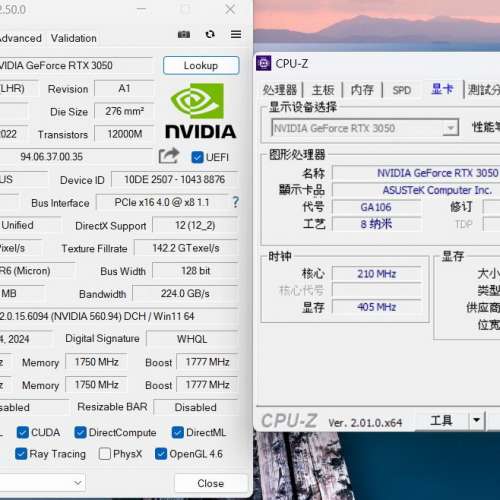Enable the PhysX checkbox

[105, 454]
